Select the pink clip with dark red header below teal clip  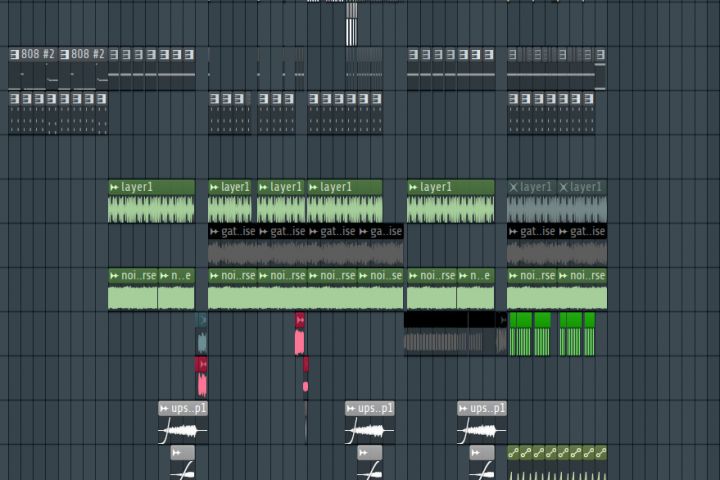[201, 377]
